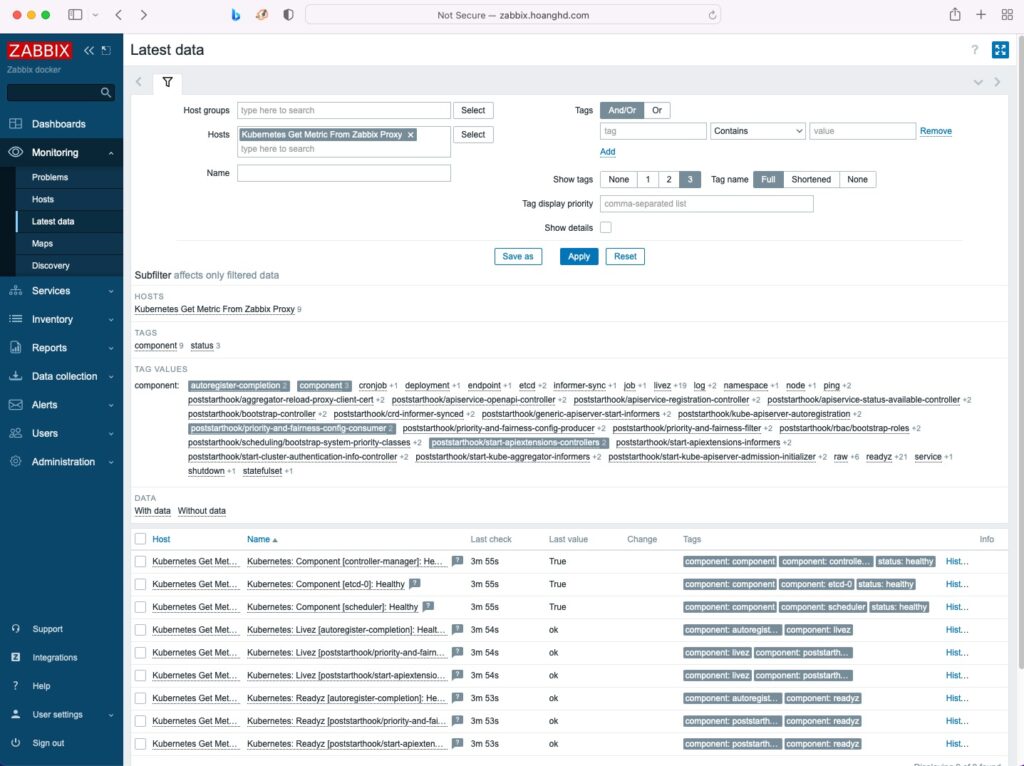
Task: Tick the Show details checkbox
Action: click(606, 227)
